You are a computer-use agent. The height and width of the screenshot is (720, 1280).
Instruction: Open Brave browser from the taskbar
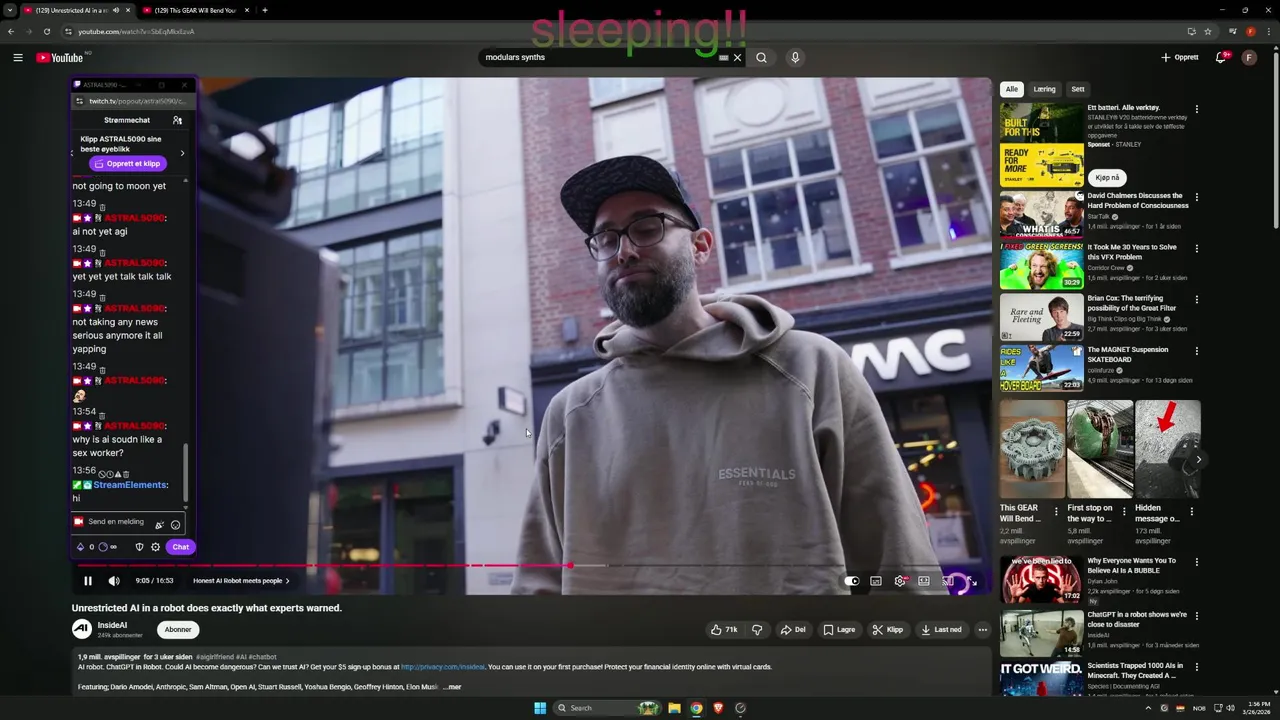click(718, 708)
